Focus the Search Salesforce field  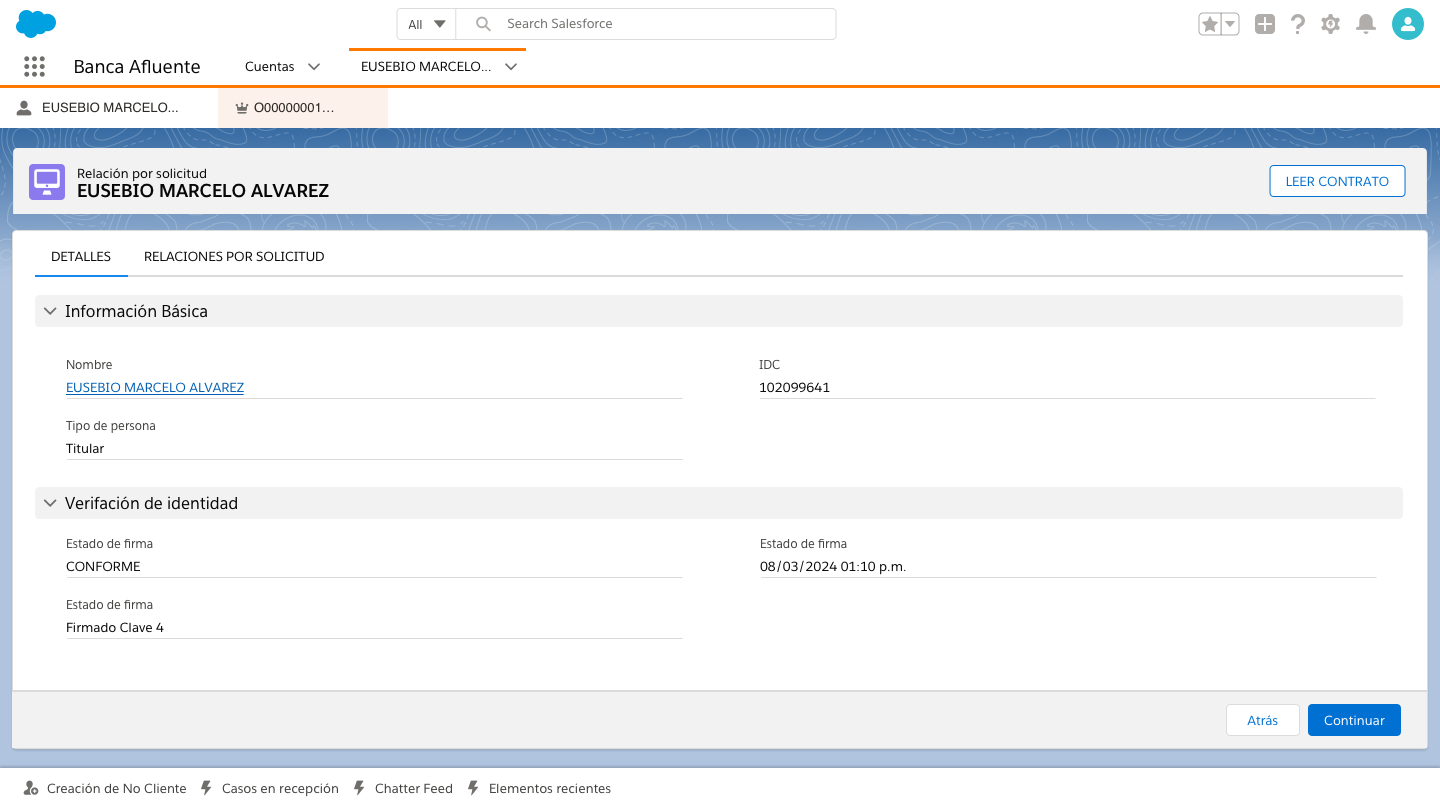pos(646,24)
